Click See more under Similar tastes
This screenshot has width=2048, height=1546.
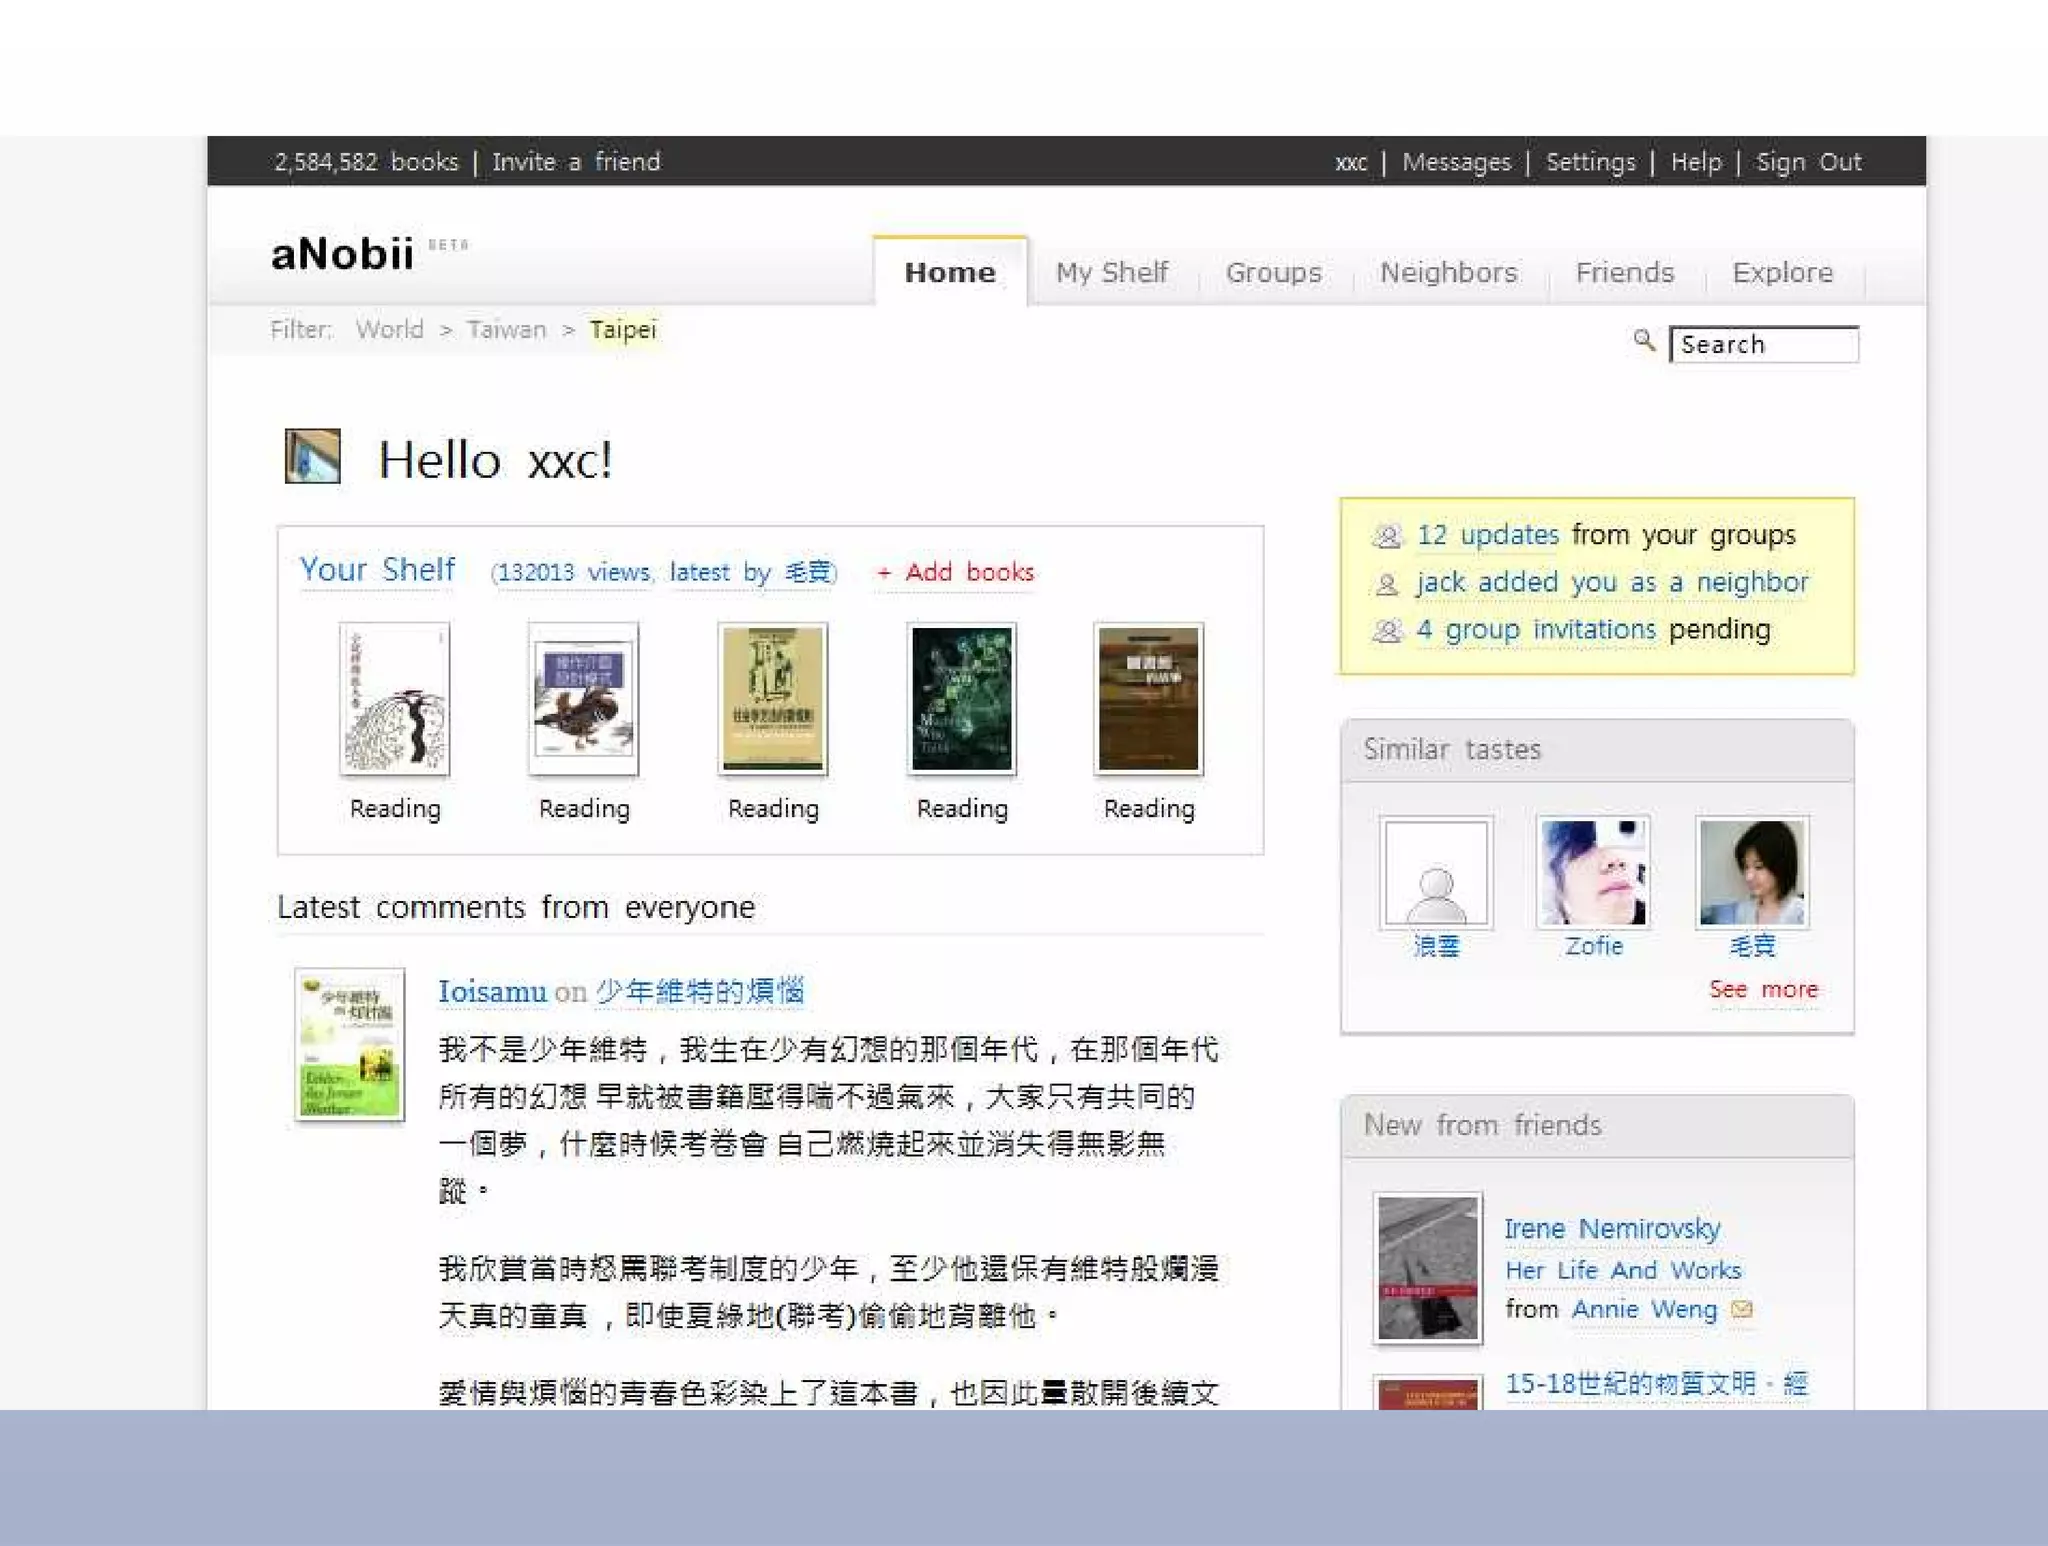(1763, 990)
